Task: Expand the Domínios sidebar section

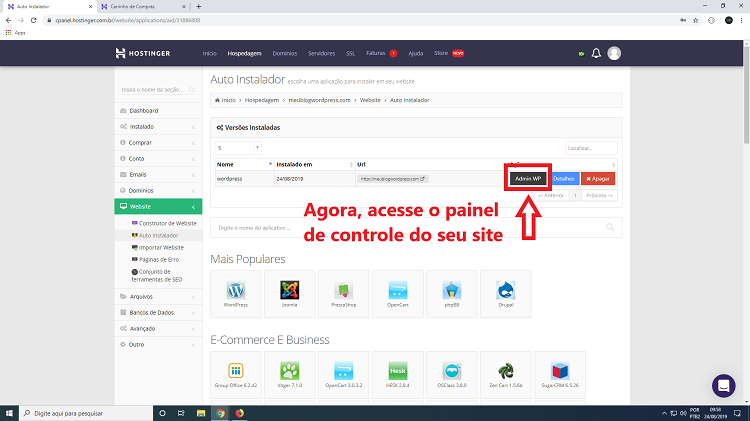Action: (158, 190)
